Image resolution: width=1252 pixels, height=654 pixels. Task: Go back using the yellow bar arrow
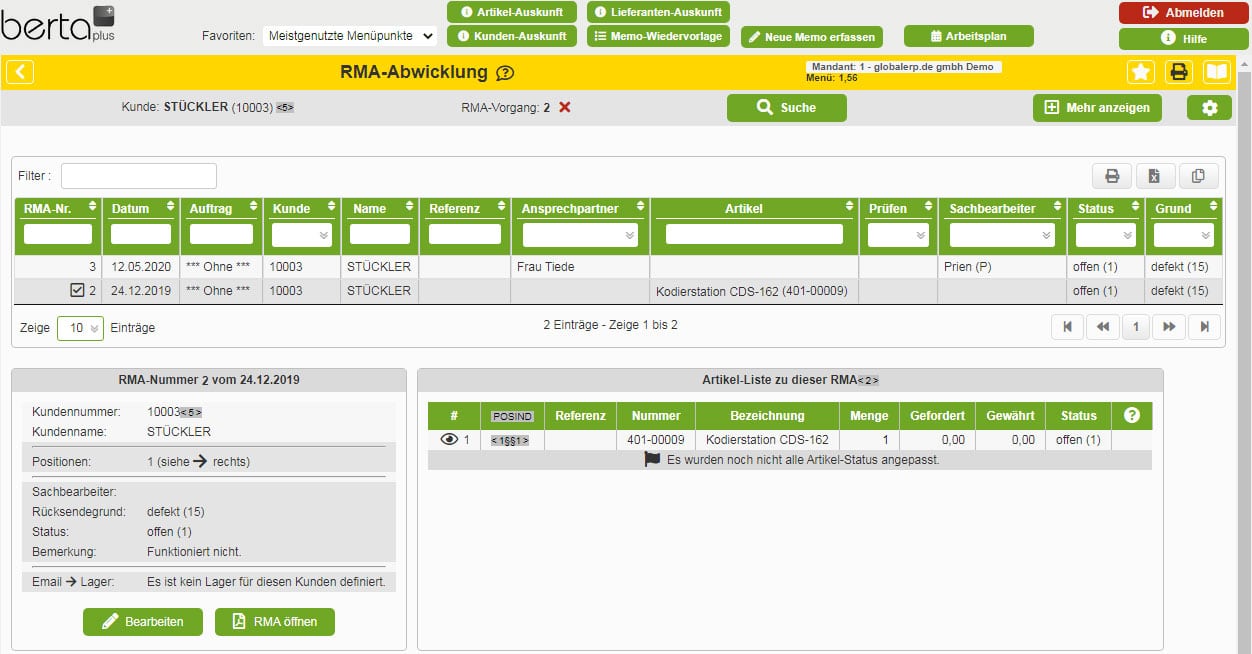tap(21, 72)
